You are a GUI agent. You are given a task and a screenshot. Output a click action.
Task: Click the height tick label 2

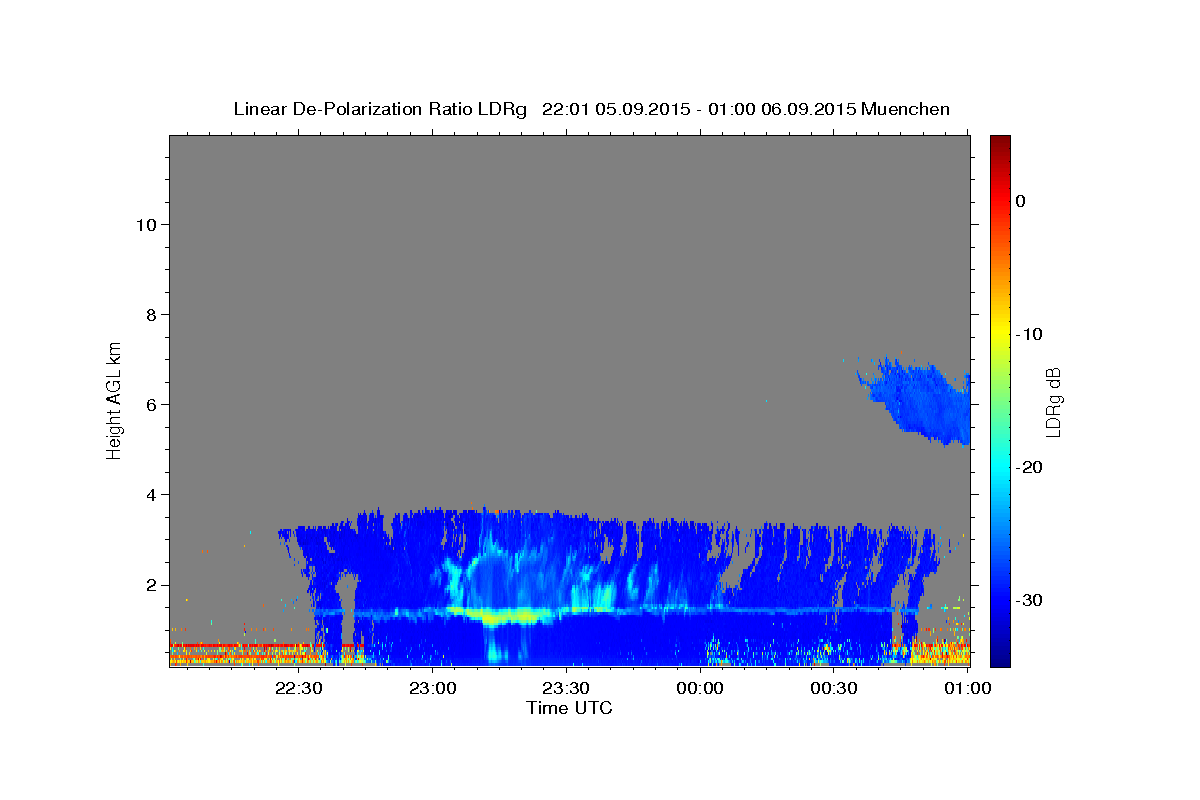click(x=150, y=584)
